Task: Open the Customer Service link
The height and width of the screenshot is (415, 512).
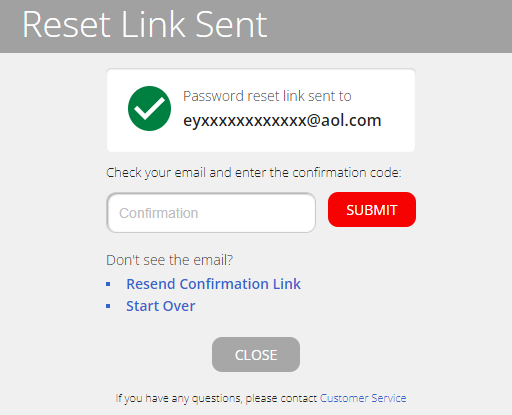Action: click(x=363, y=398)
